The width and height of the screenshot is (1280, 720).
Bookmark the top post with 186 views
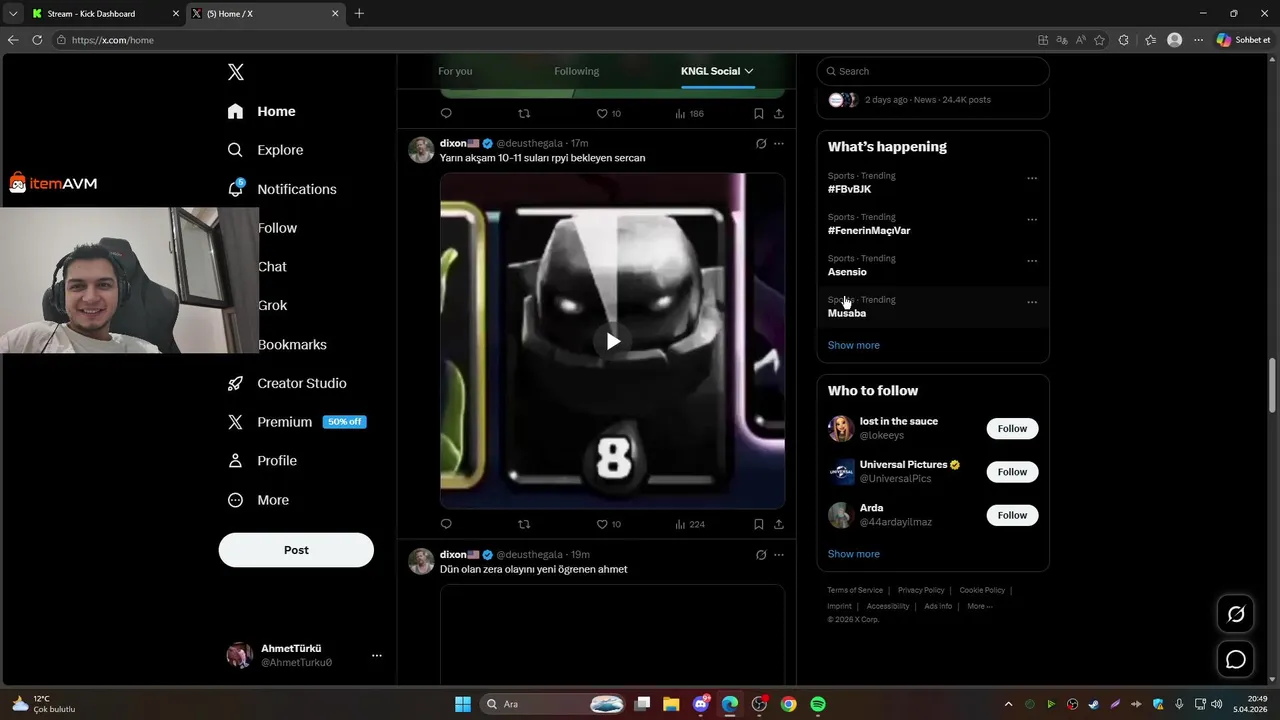[758, 113]
